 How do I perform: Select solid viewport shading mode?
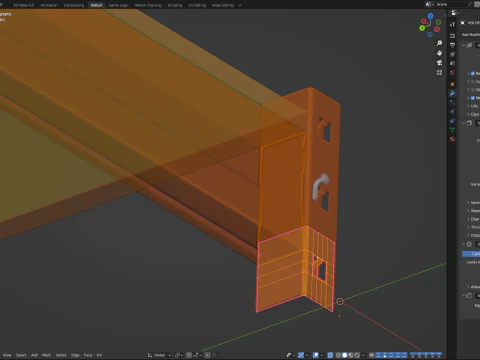pos(345,355)
